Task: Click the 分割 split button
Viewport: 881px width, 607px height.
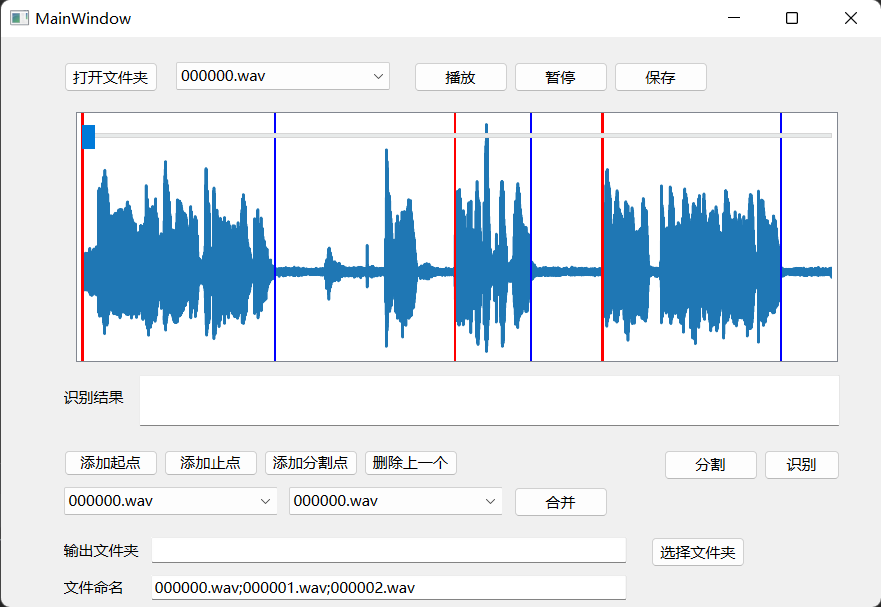Action: click(711, 465)
